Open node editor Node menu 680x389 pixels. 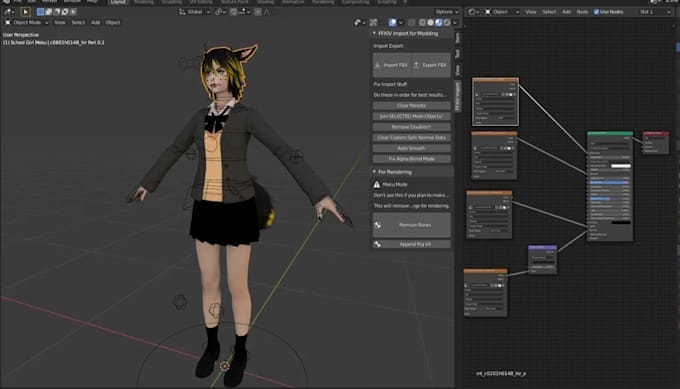pos(582,12)
